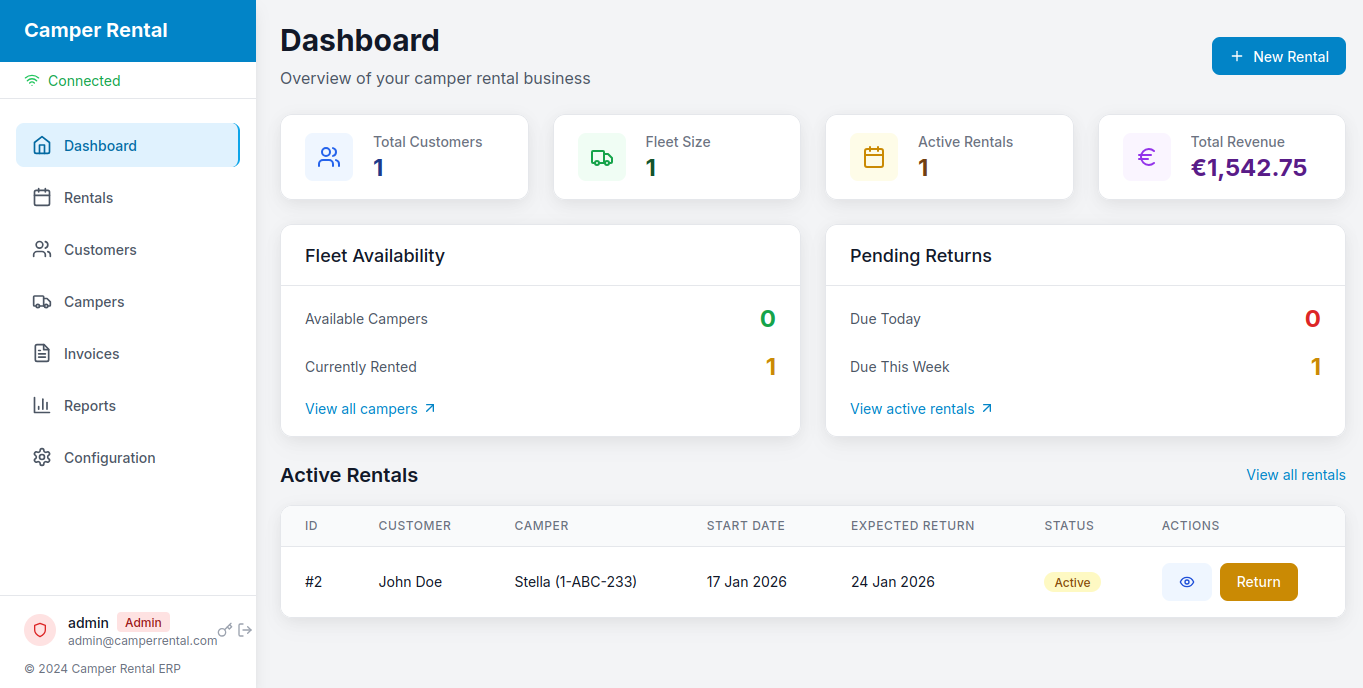This screenshot has height=688, width=1363.
Task: Click the green Connected wifi icon
Action: (x=32, y=81)
